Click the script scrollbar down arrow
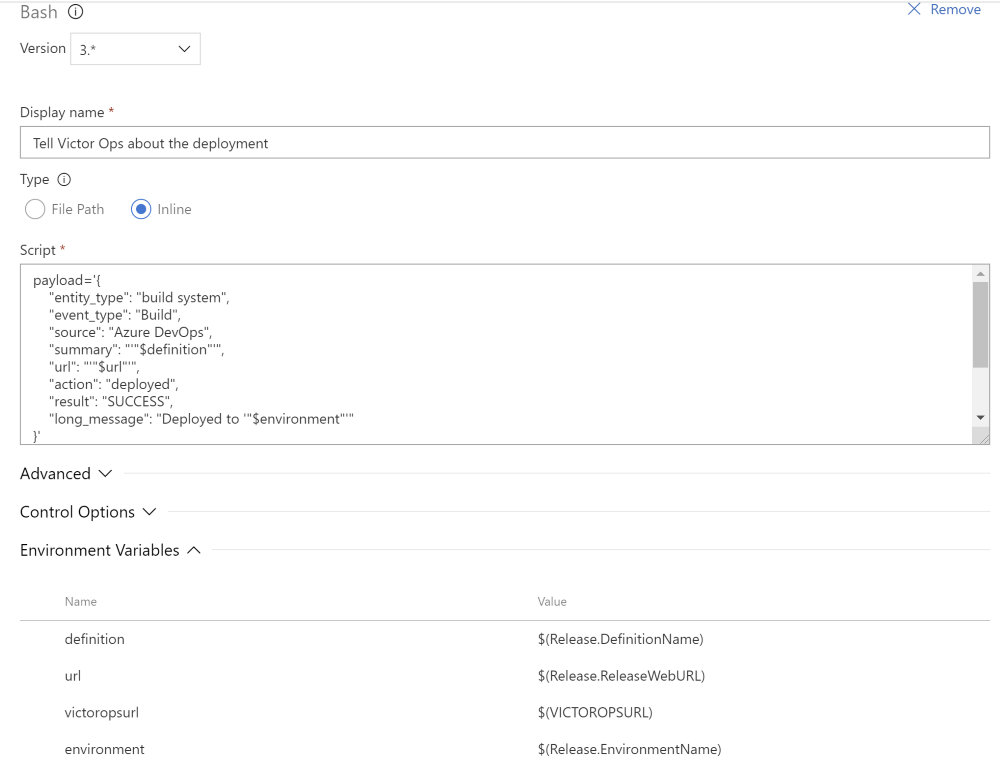 click(980, 417)
